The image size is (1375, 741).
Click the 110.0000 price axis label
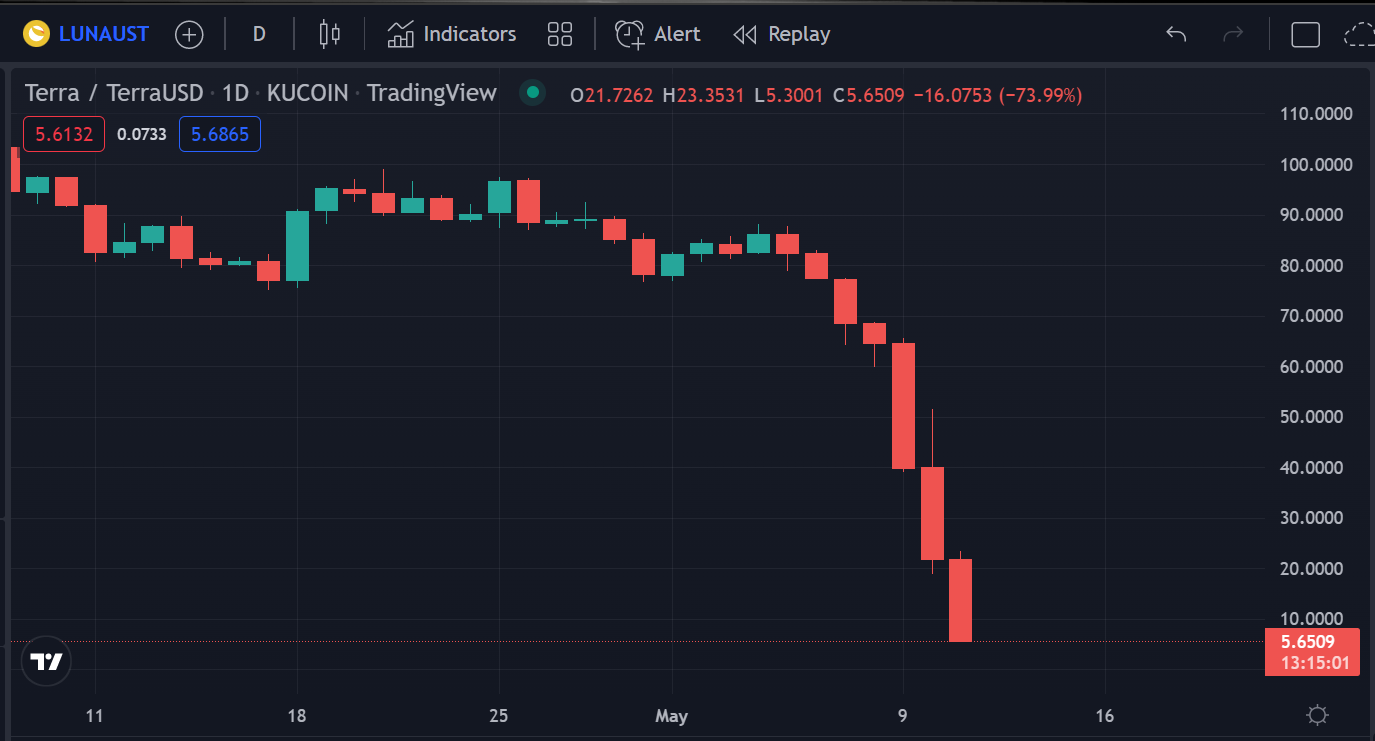(x=1317, y=114)
